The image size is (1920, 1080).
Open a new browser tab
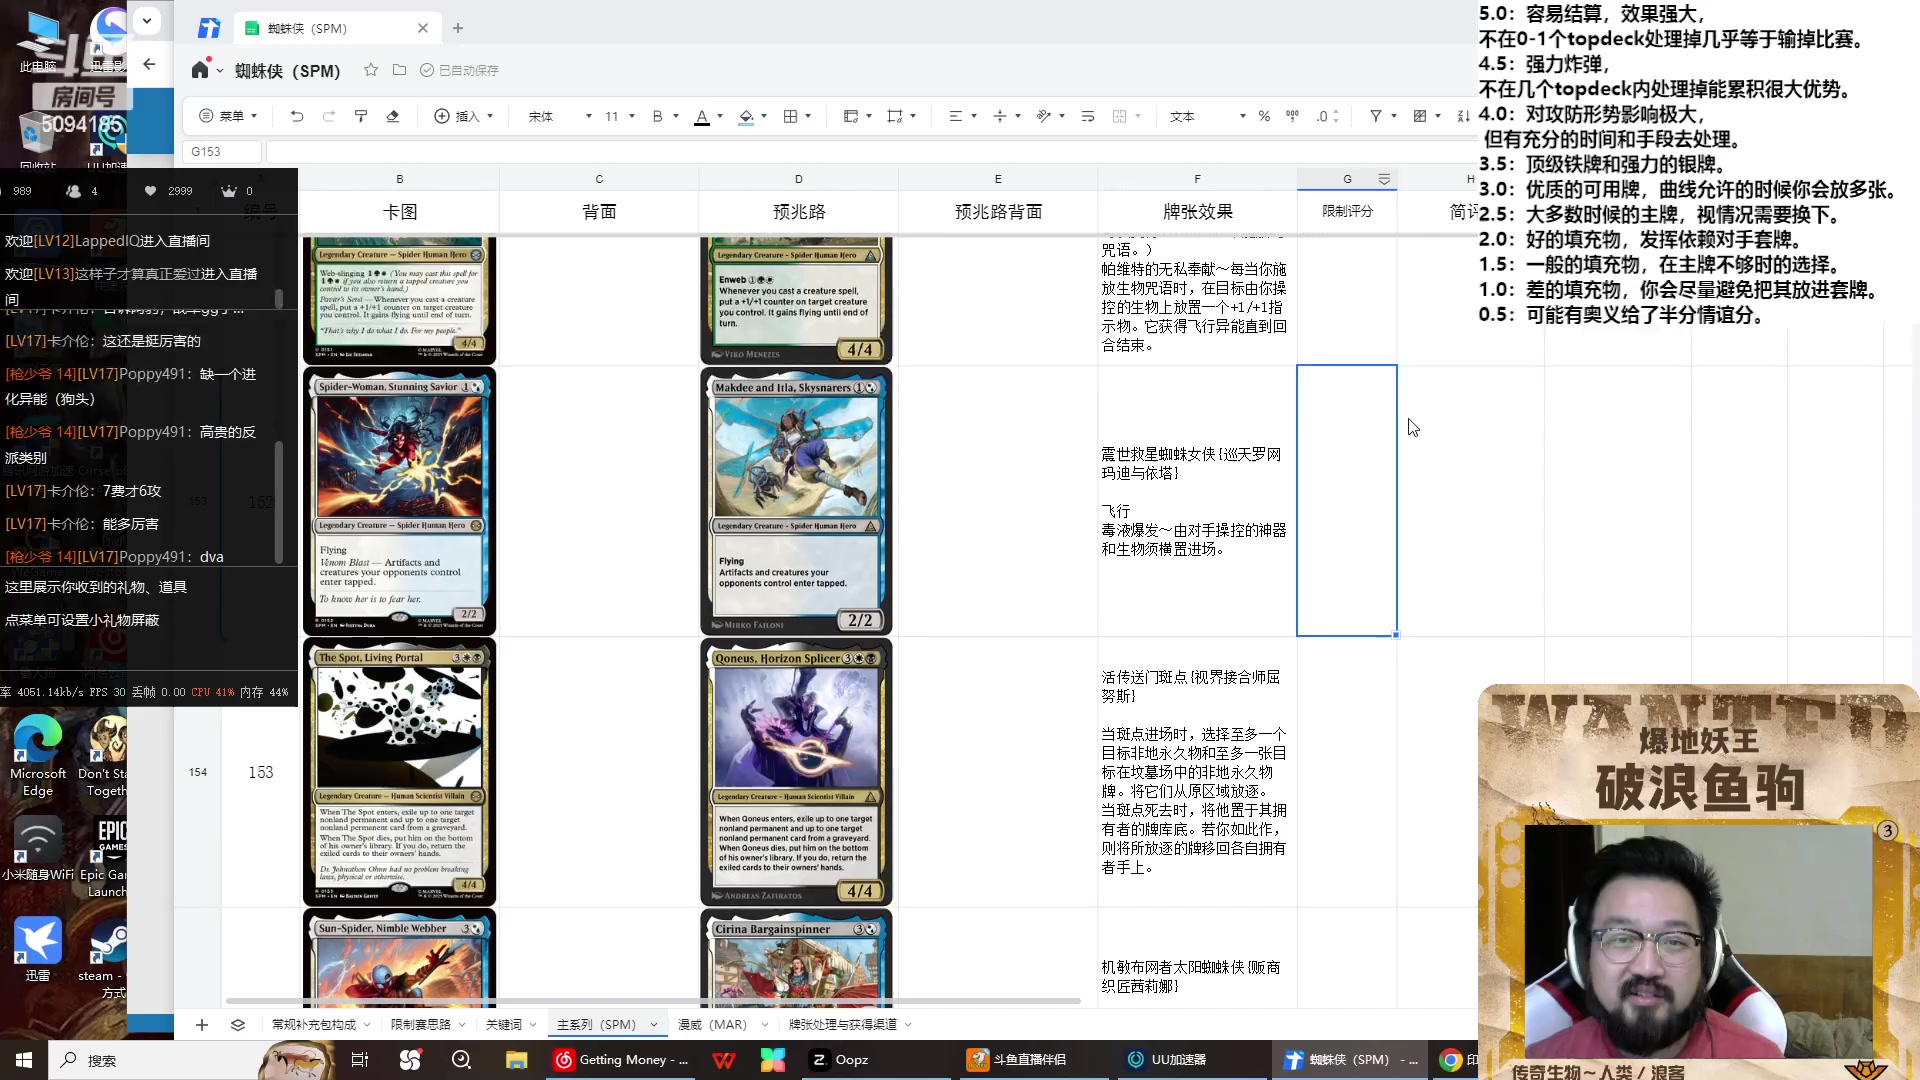coord(458,28)
